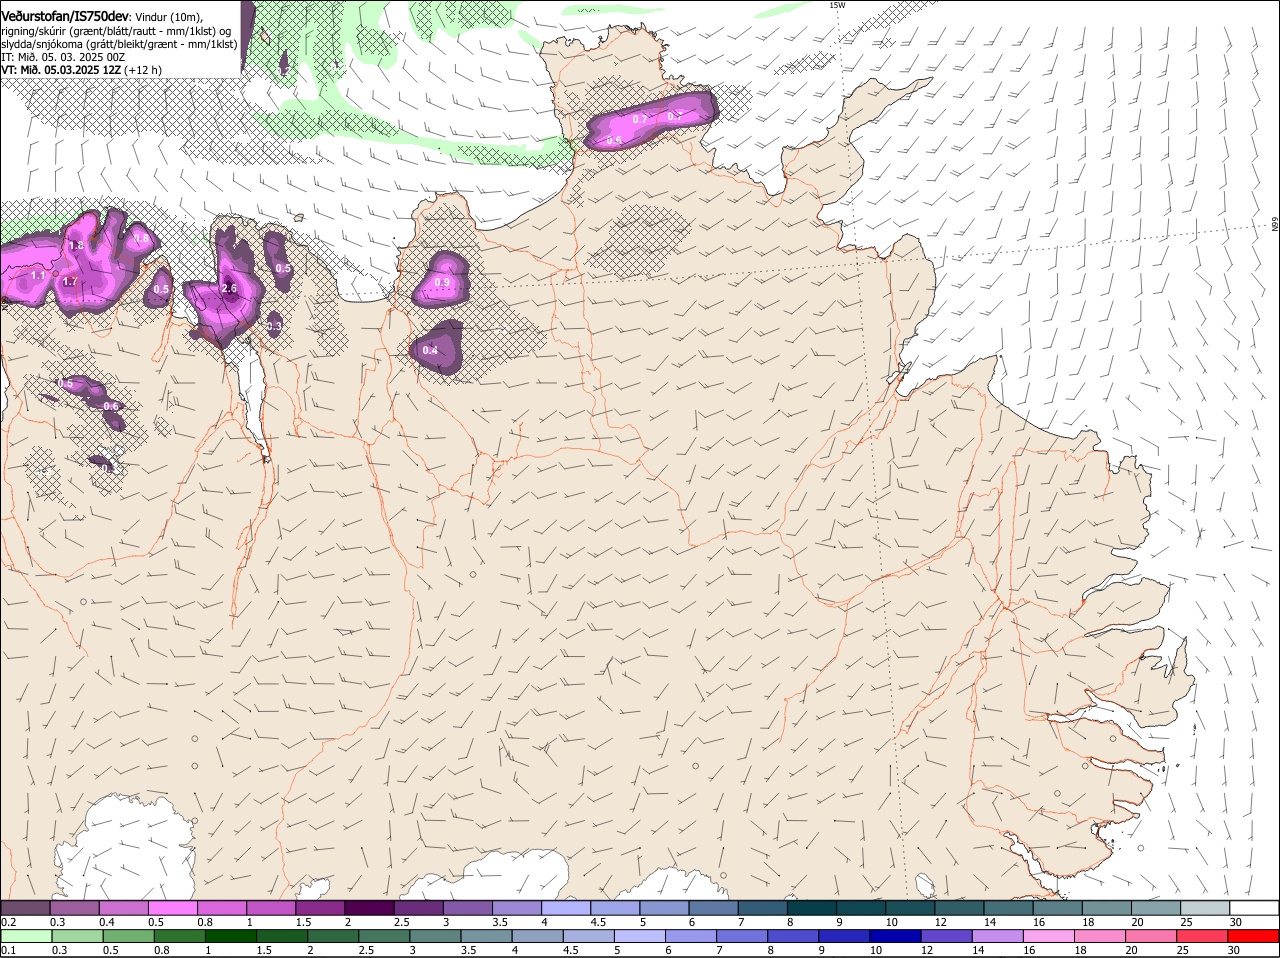Click the 1.1 snowfall value label
1280x958 pixels.
coord(38,275)
